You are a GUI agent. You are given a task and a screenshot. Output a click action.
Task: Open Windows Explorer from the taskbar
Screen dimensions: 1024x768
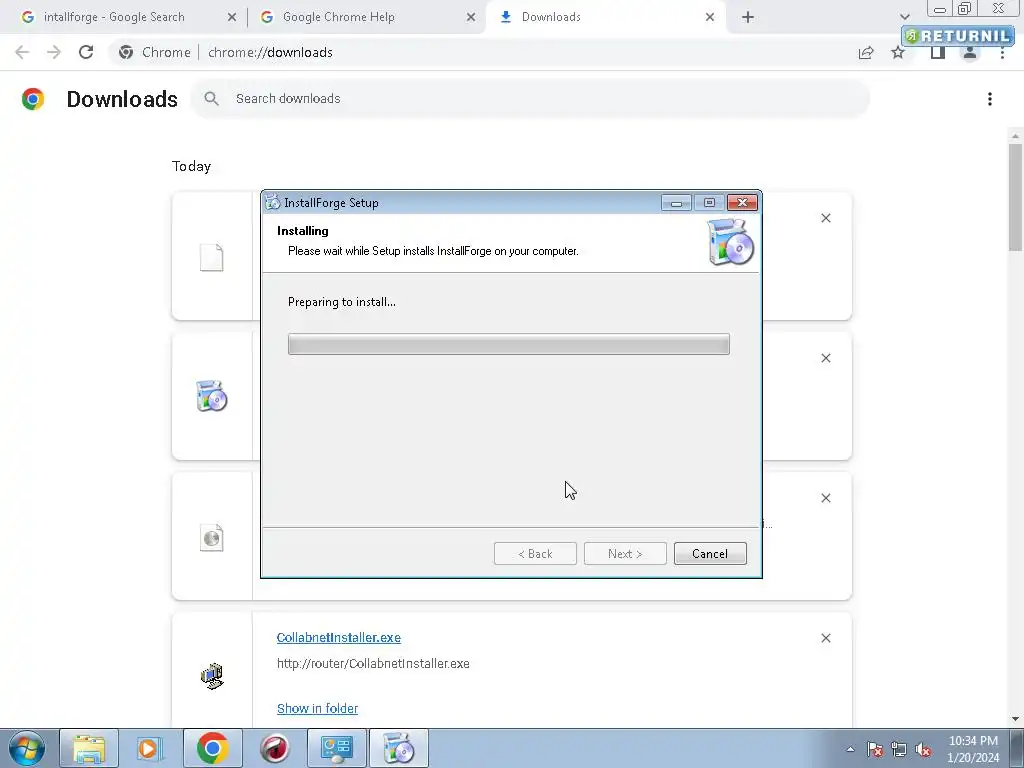pyautogui.click(x=89, y=748)
